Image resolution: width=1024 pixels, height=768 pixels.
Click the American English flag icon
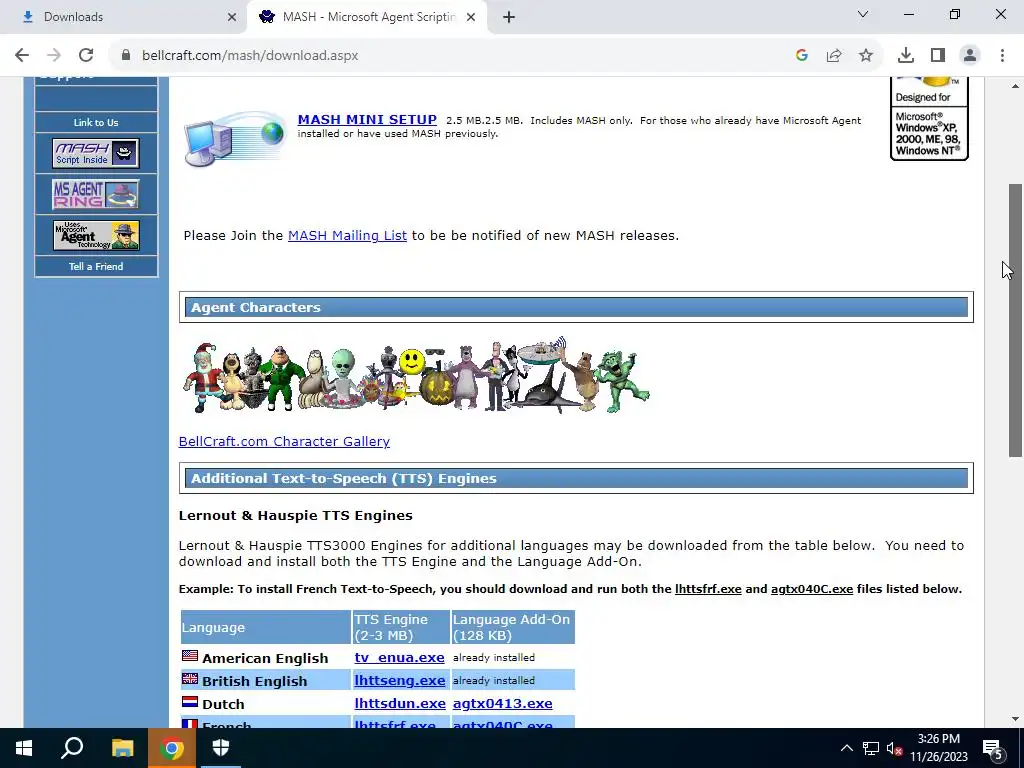pyautogui.click(x=190, y=656)
